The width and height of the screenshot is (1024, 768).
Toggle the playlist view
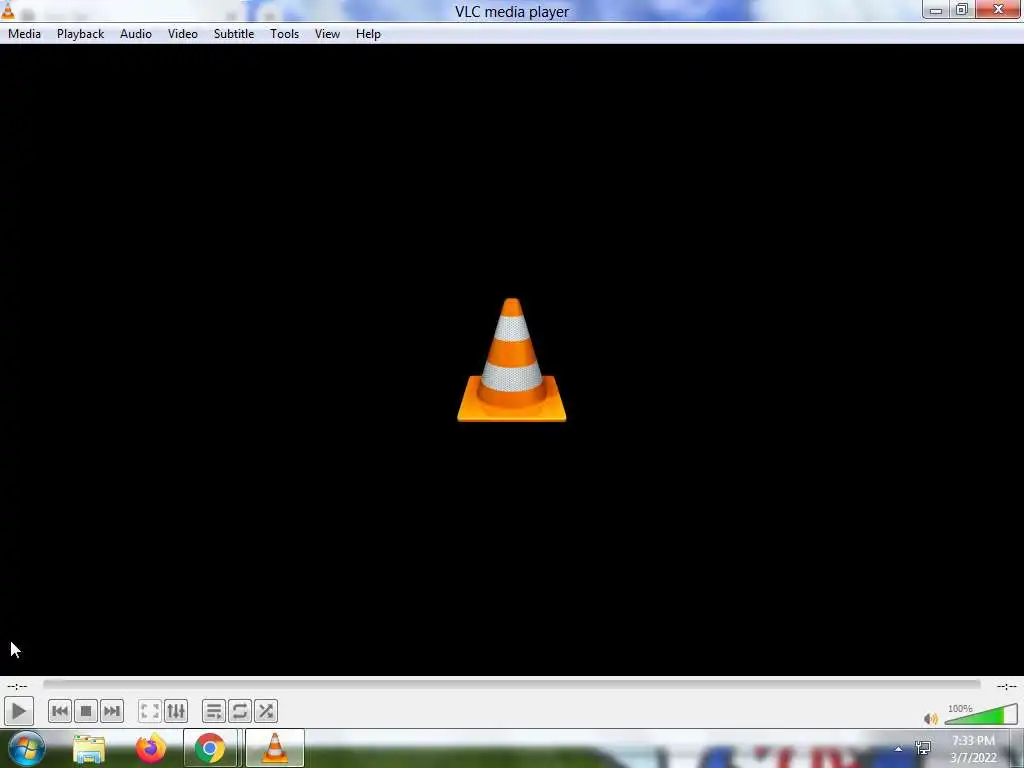(214, 711)
